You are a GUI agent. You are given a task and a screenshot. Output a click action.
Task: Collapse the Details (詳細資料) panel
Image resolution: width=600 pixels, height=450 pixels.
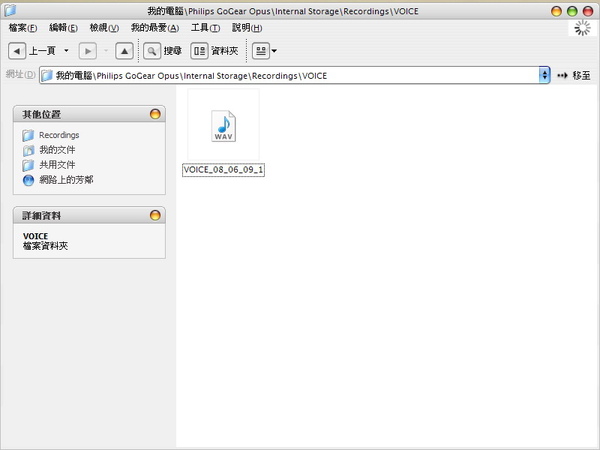155,215
